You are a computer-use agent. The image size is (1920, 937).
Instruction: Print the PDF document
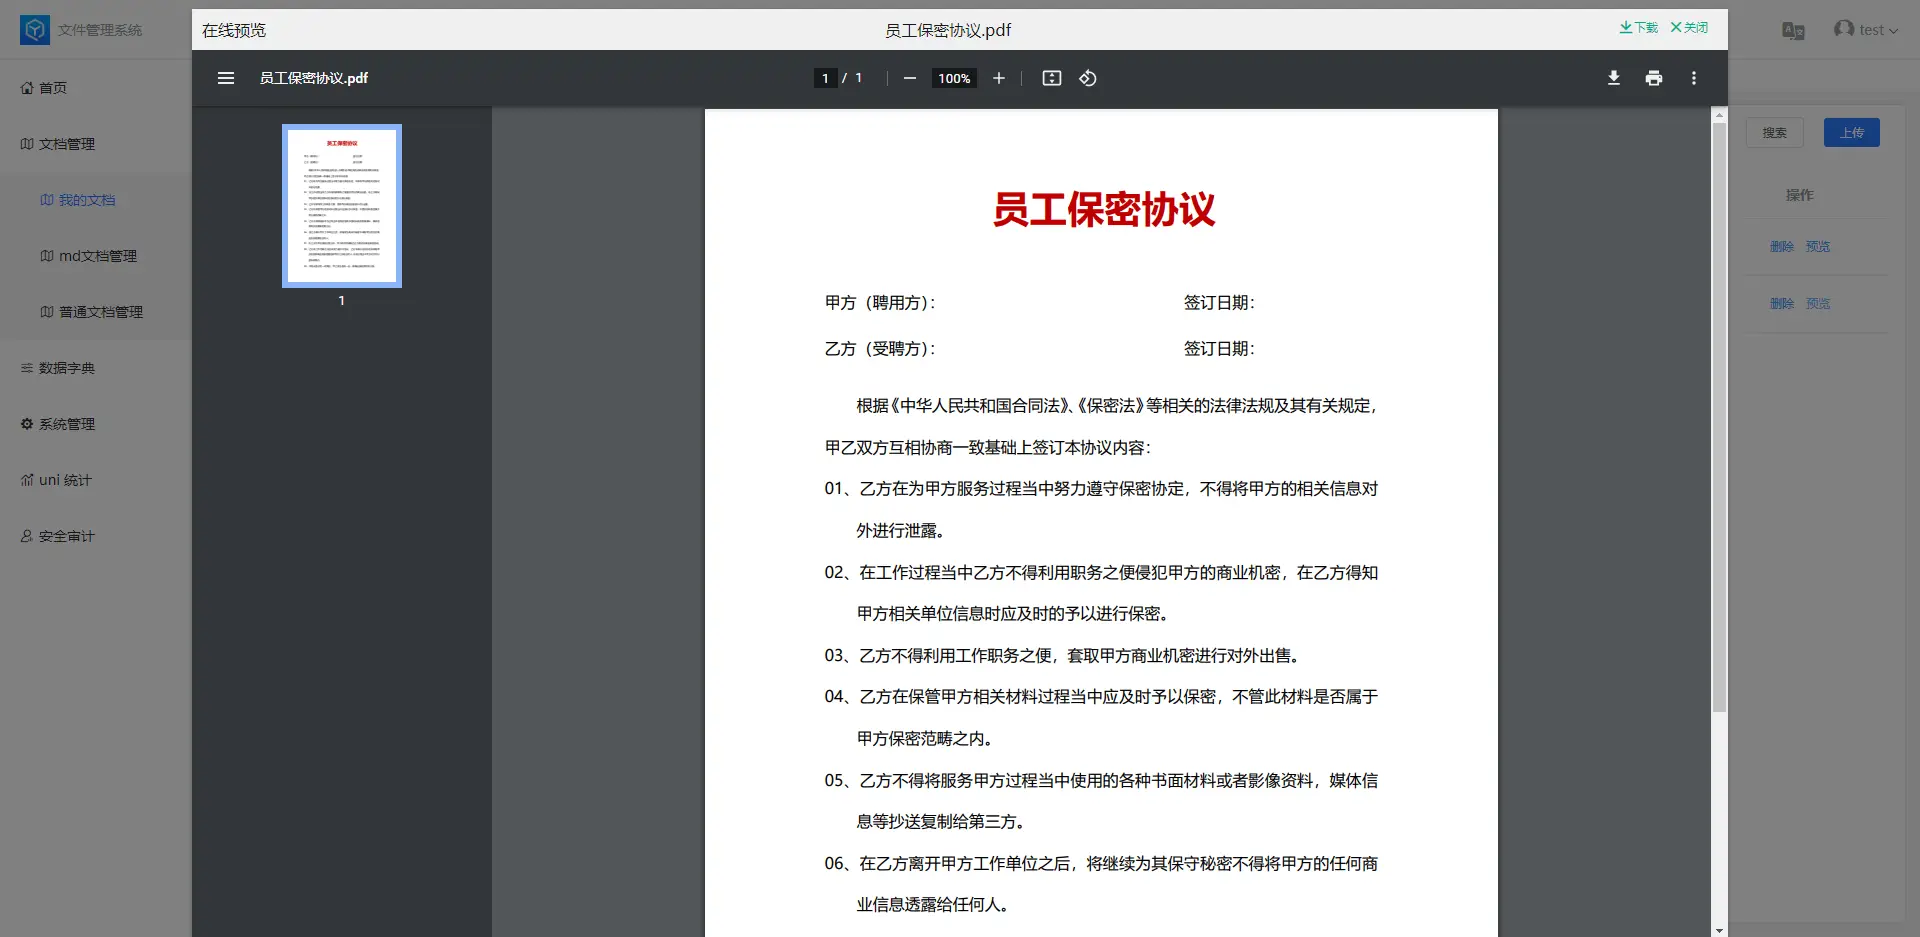(1653, 78)
